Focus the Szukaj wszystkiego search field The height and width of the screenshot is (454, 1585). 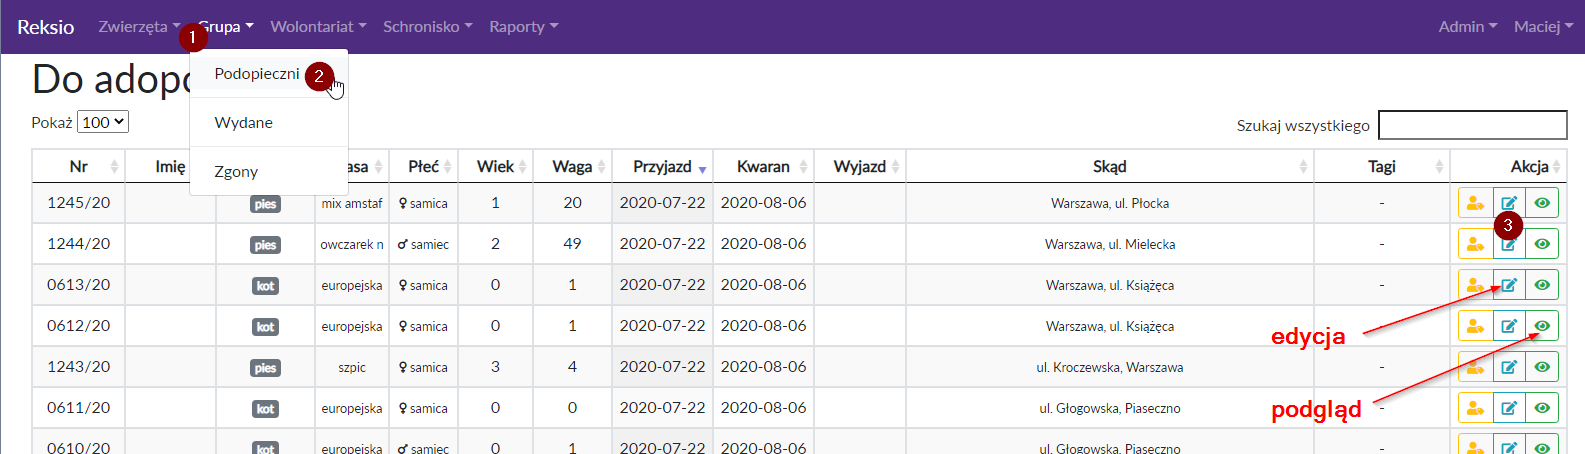click(x=1472, y=125)
